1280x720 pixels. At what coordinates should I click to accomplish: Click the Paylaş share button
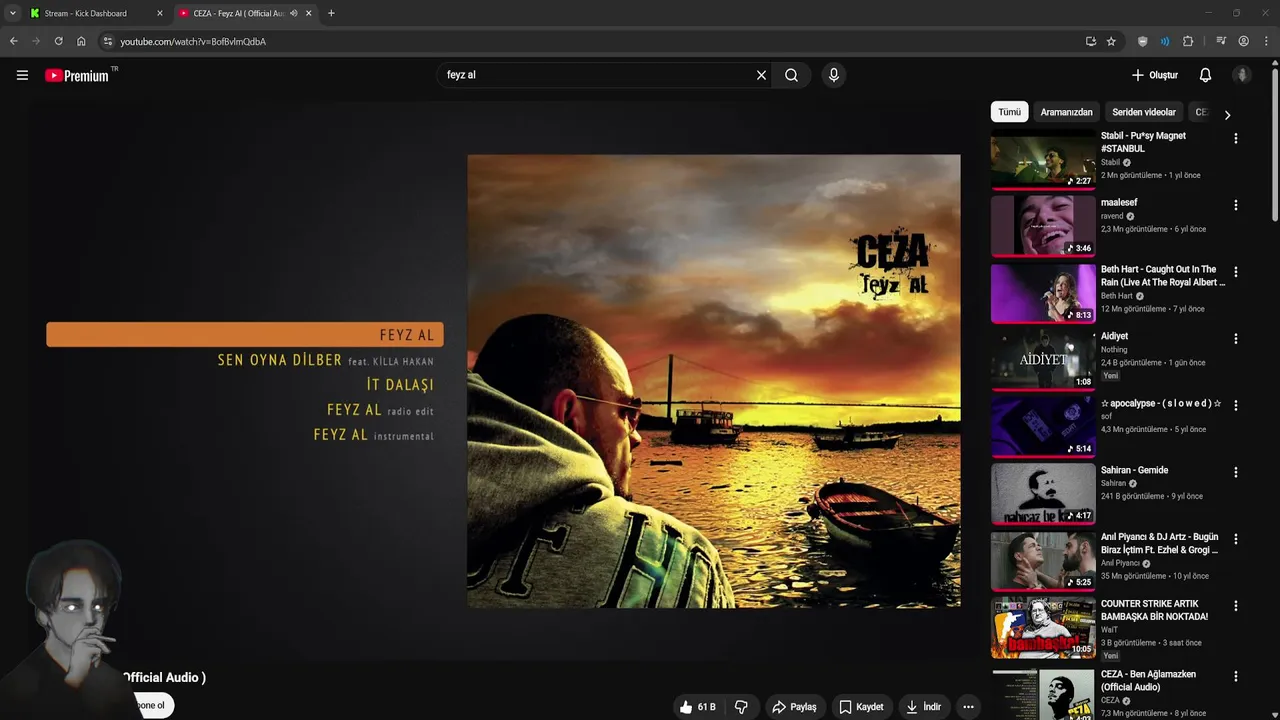795,707
